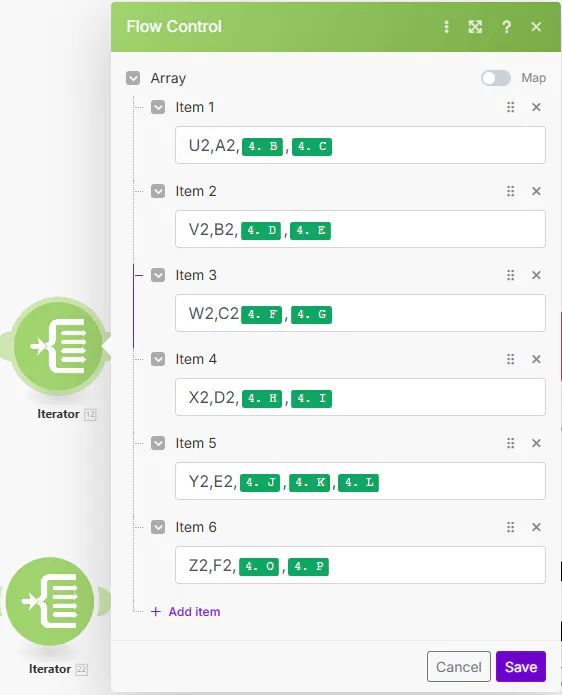Screen dimensions: 562x695
Task: Select the Iterator 22 module icon
Action: pyautogui.click(x=50, y=601)
